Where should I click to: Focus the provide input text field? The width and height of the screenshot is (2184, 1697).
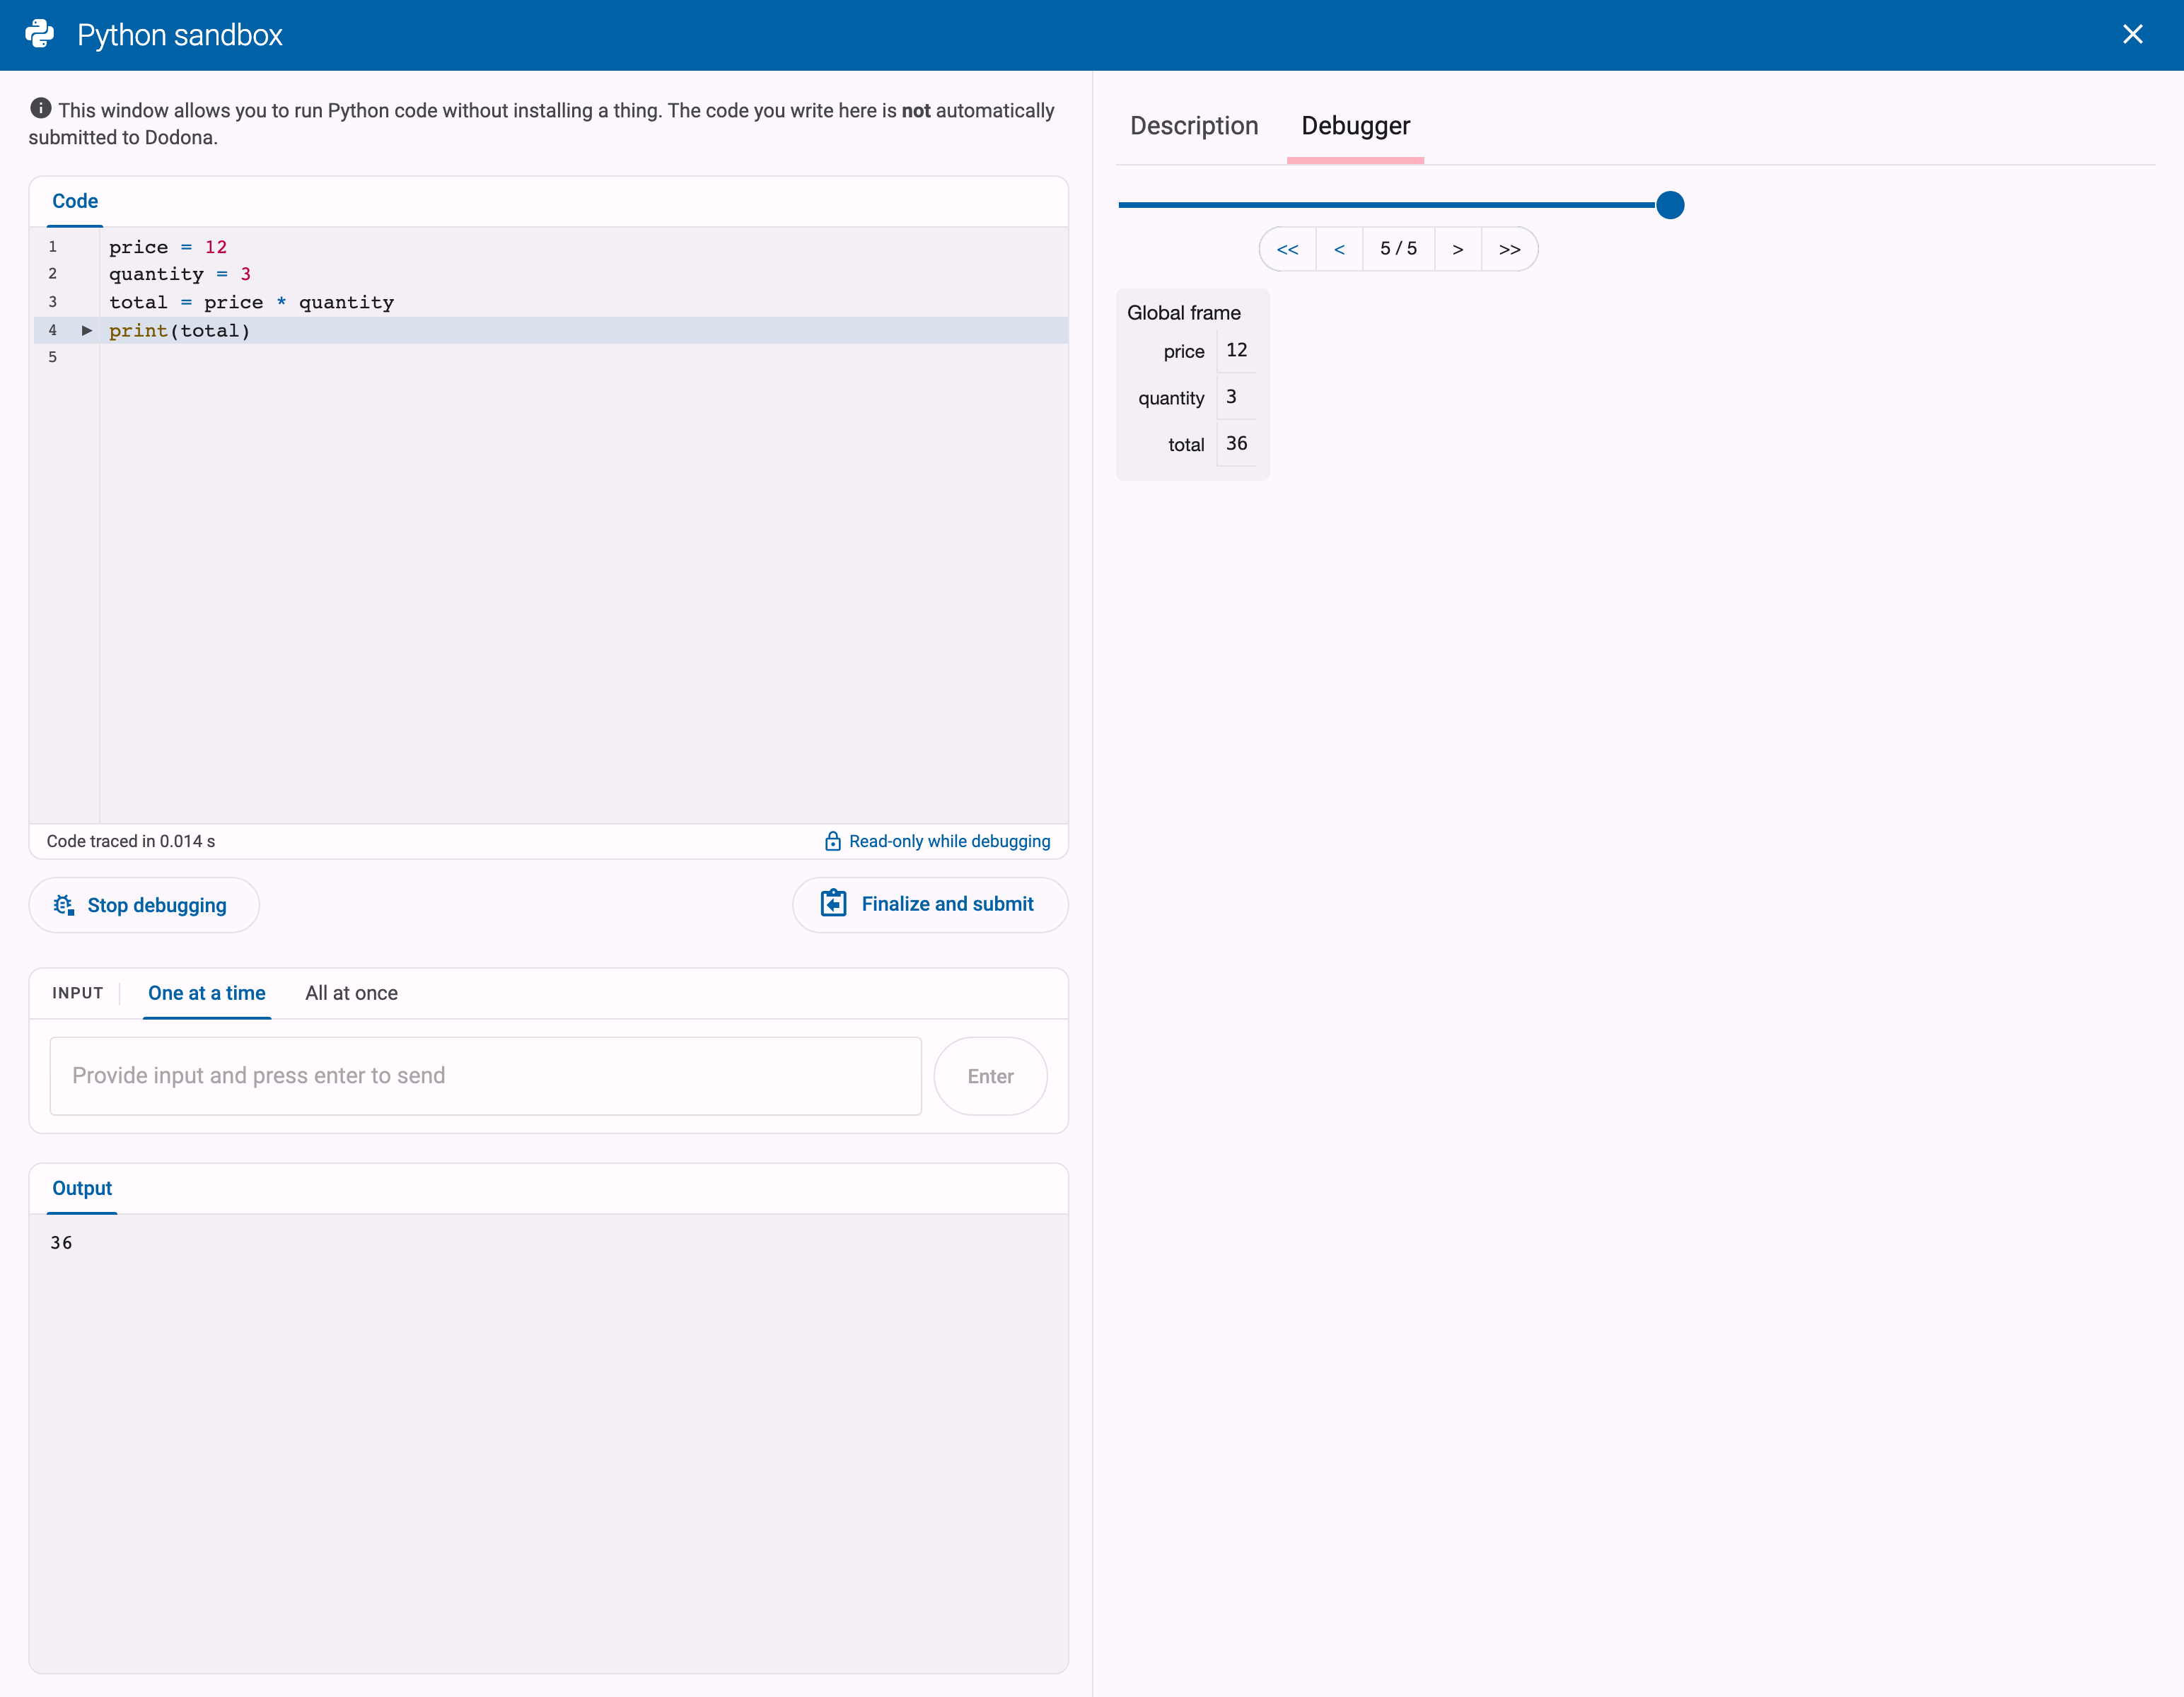(486, 1076)
